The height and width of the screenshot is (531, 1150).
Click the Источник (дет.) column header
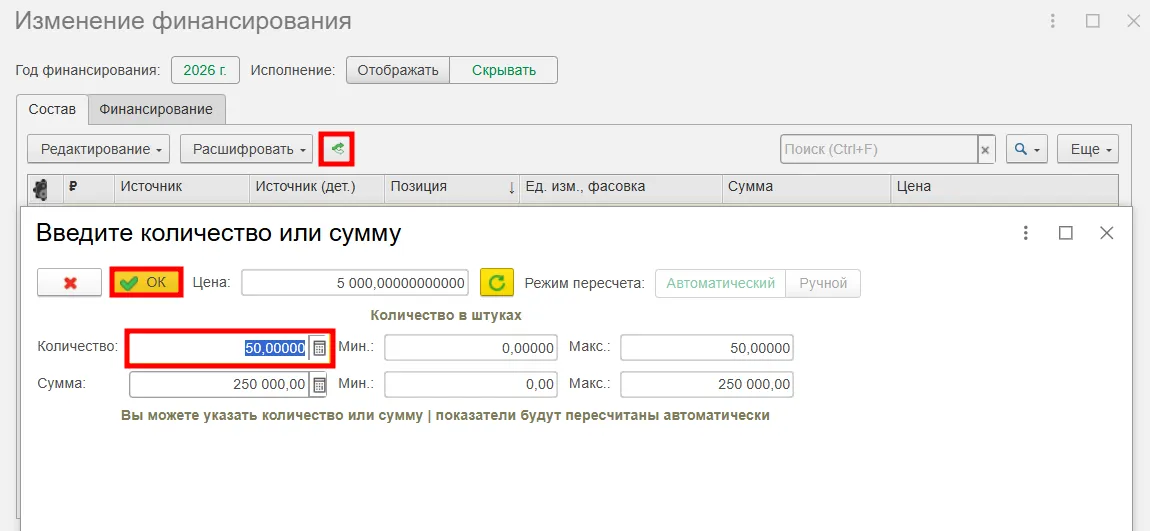(x=317, y=187)
